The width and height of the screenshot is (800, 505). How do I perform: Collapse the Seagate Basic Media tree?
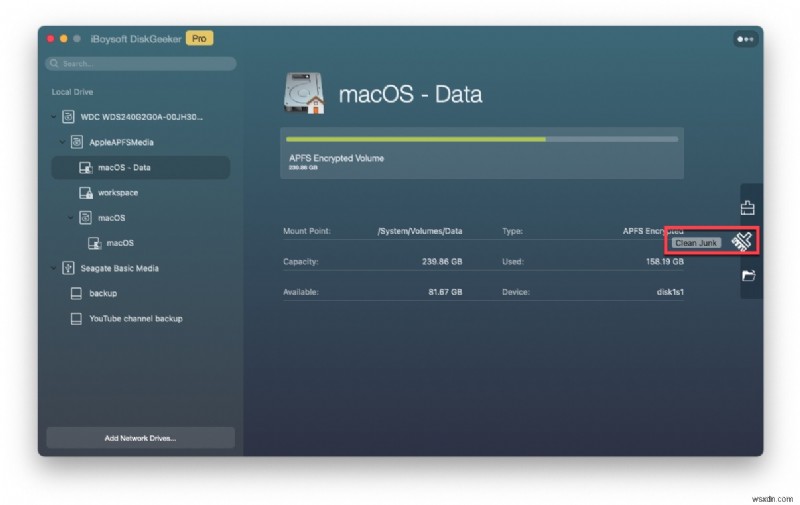pyautogui.click(x=54, y=268)
